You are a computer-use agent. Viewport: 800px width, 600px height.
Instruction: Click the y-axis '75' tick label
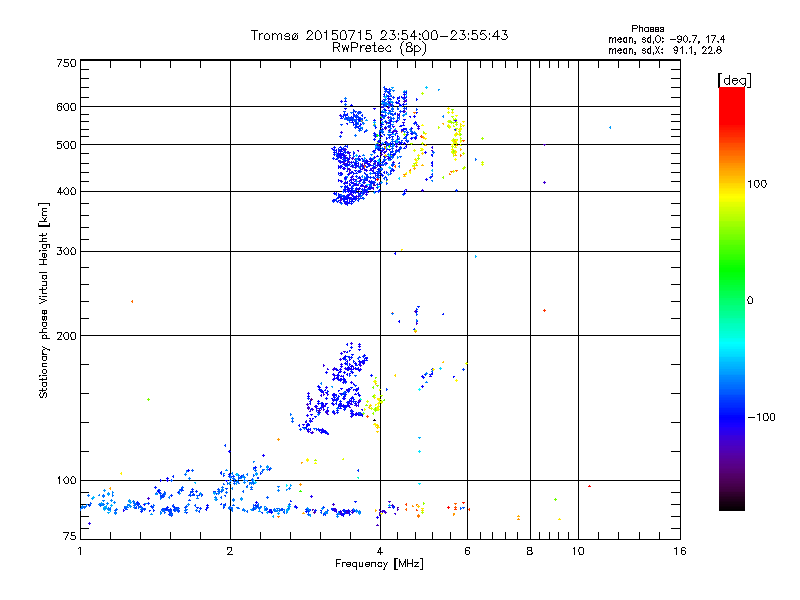click(70, 536)
